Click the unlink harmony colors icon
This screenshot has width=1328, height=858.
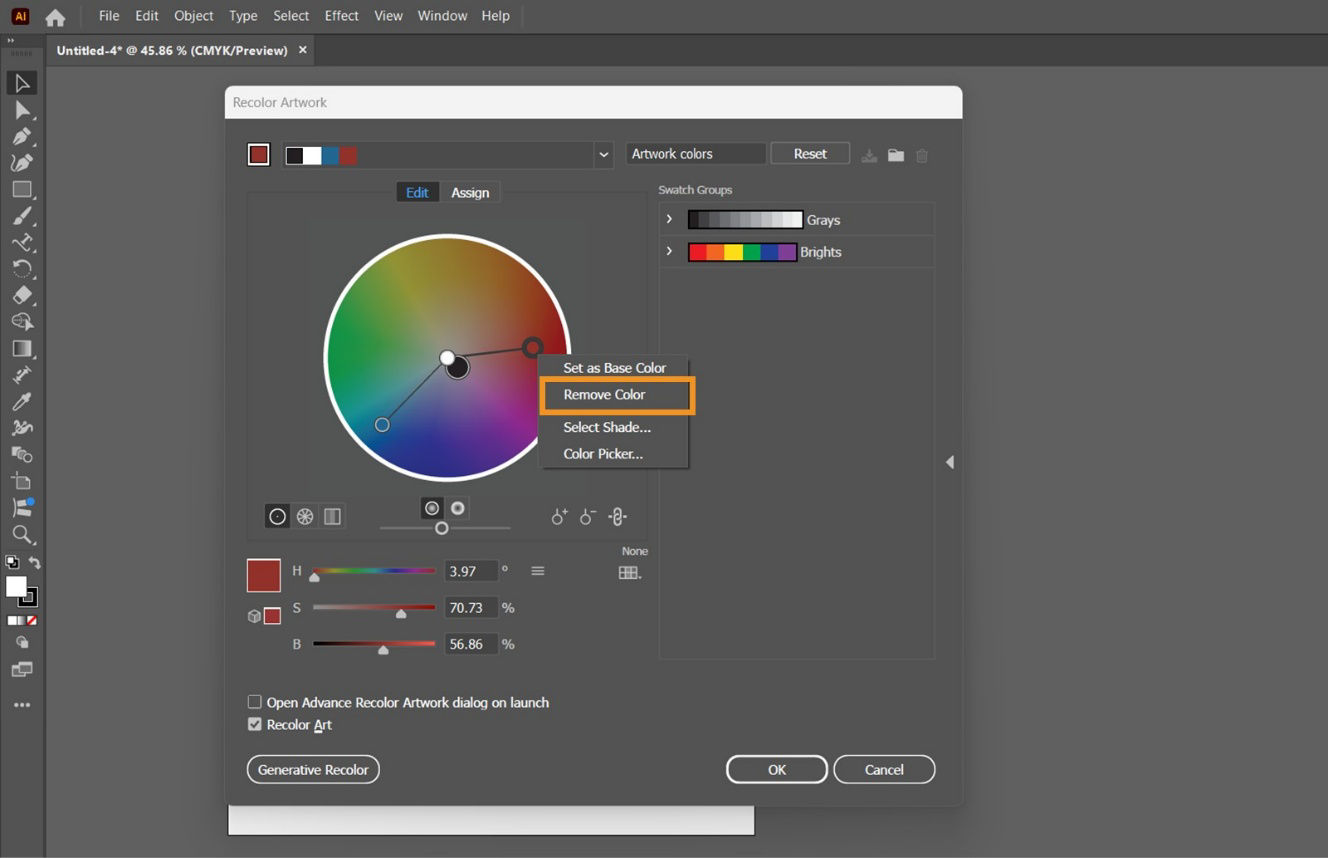pyautogui.click(x=617, y=517)
